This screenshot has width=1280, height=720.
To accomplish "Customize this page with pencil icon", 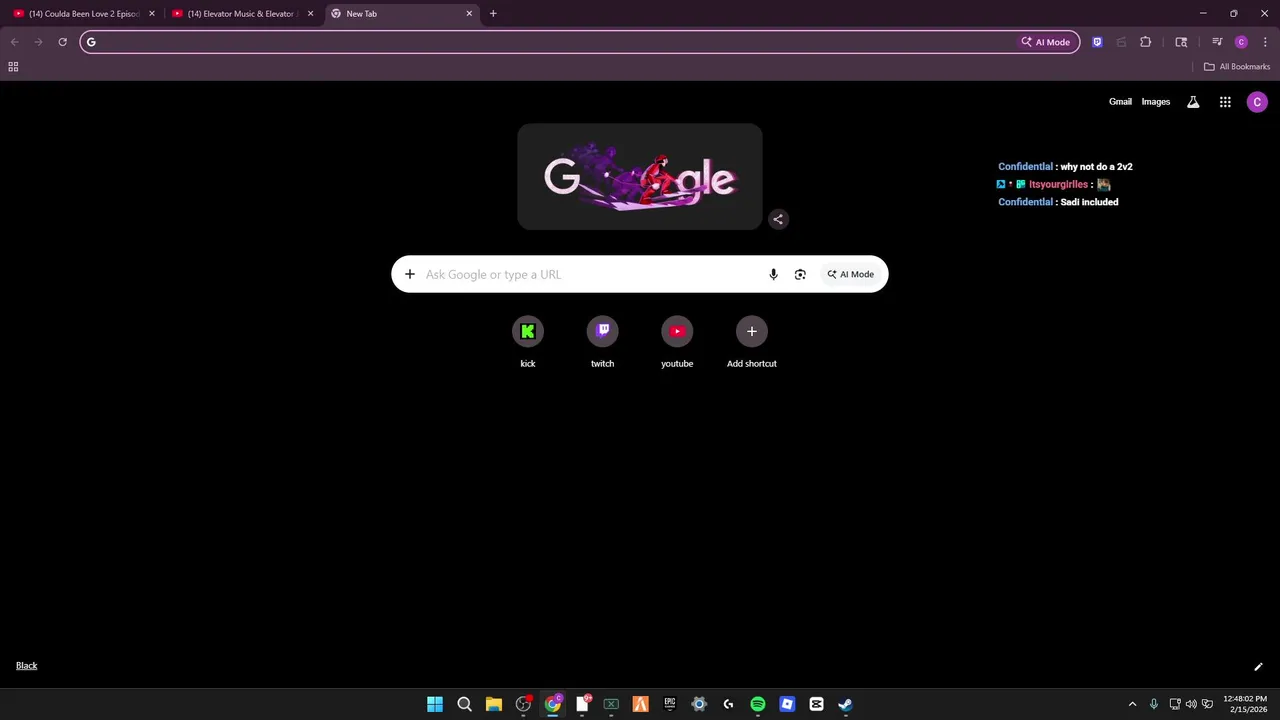I will 1258,667.
